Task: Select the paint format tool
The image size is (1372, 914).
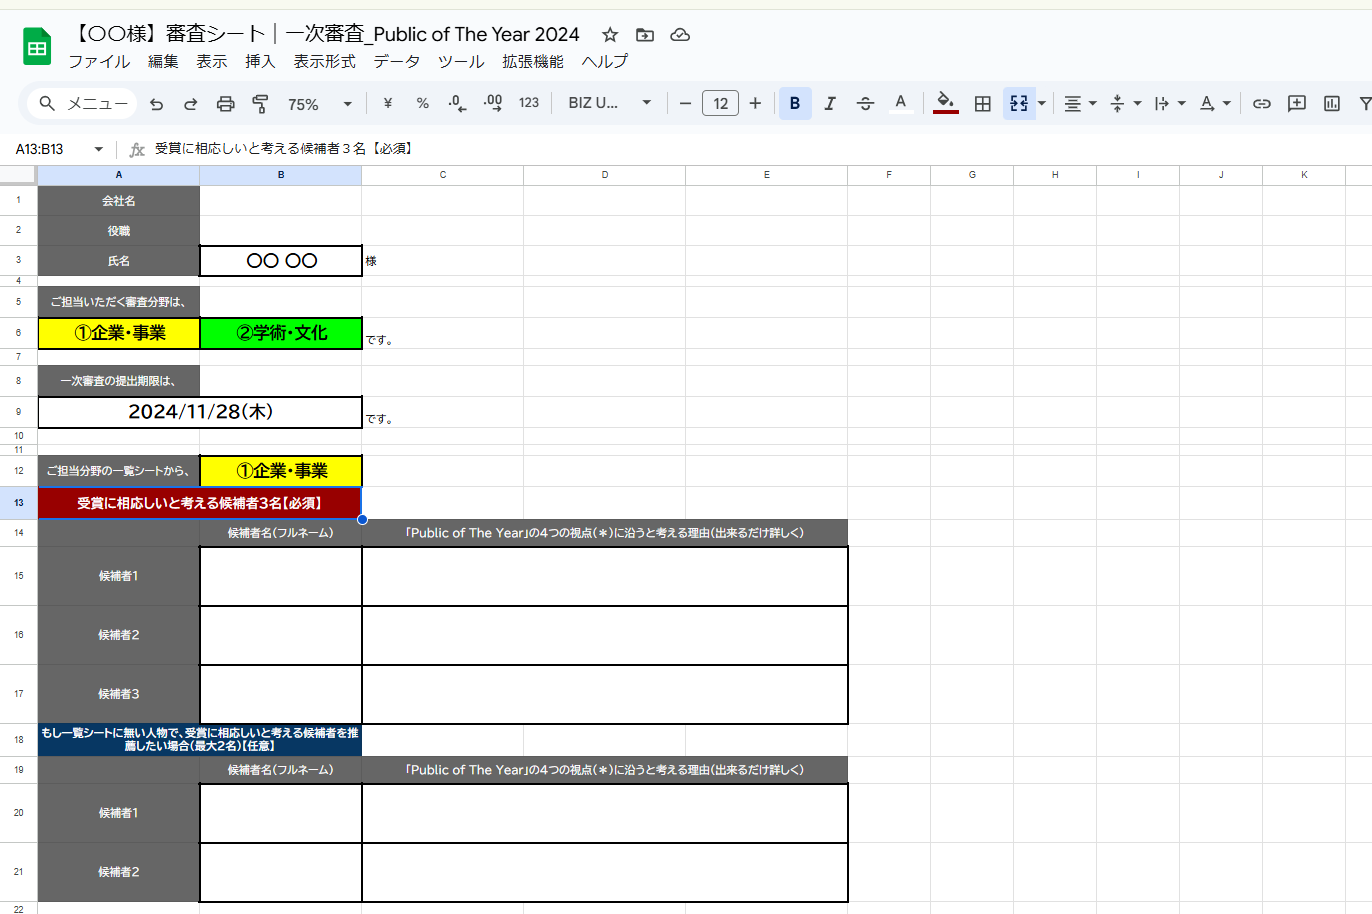Action: click(260, 104)
